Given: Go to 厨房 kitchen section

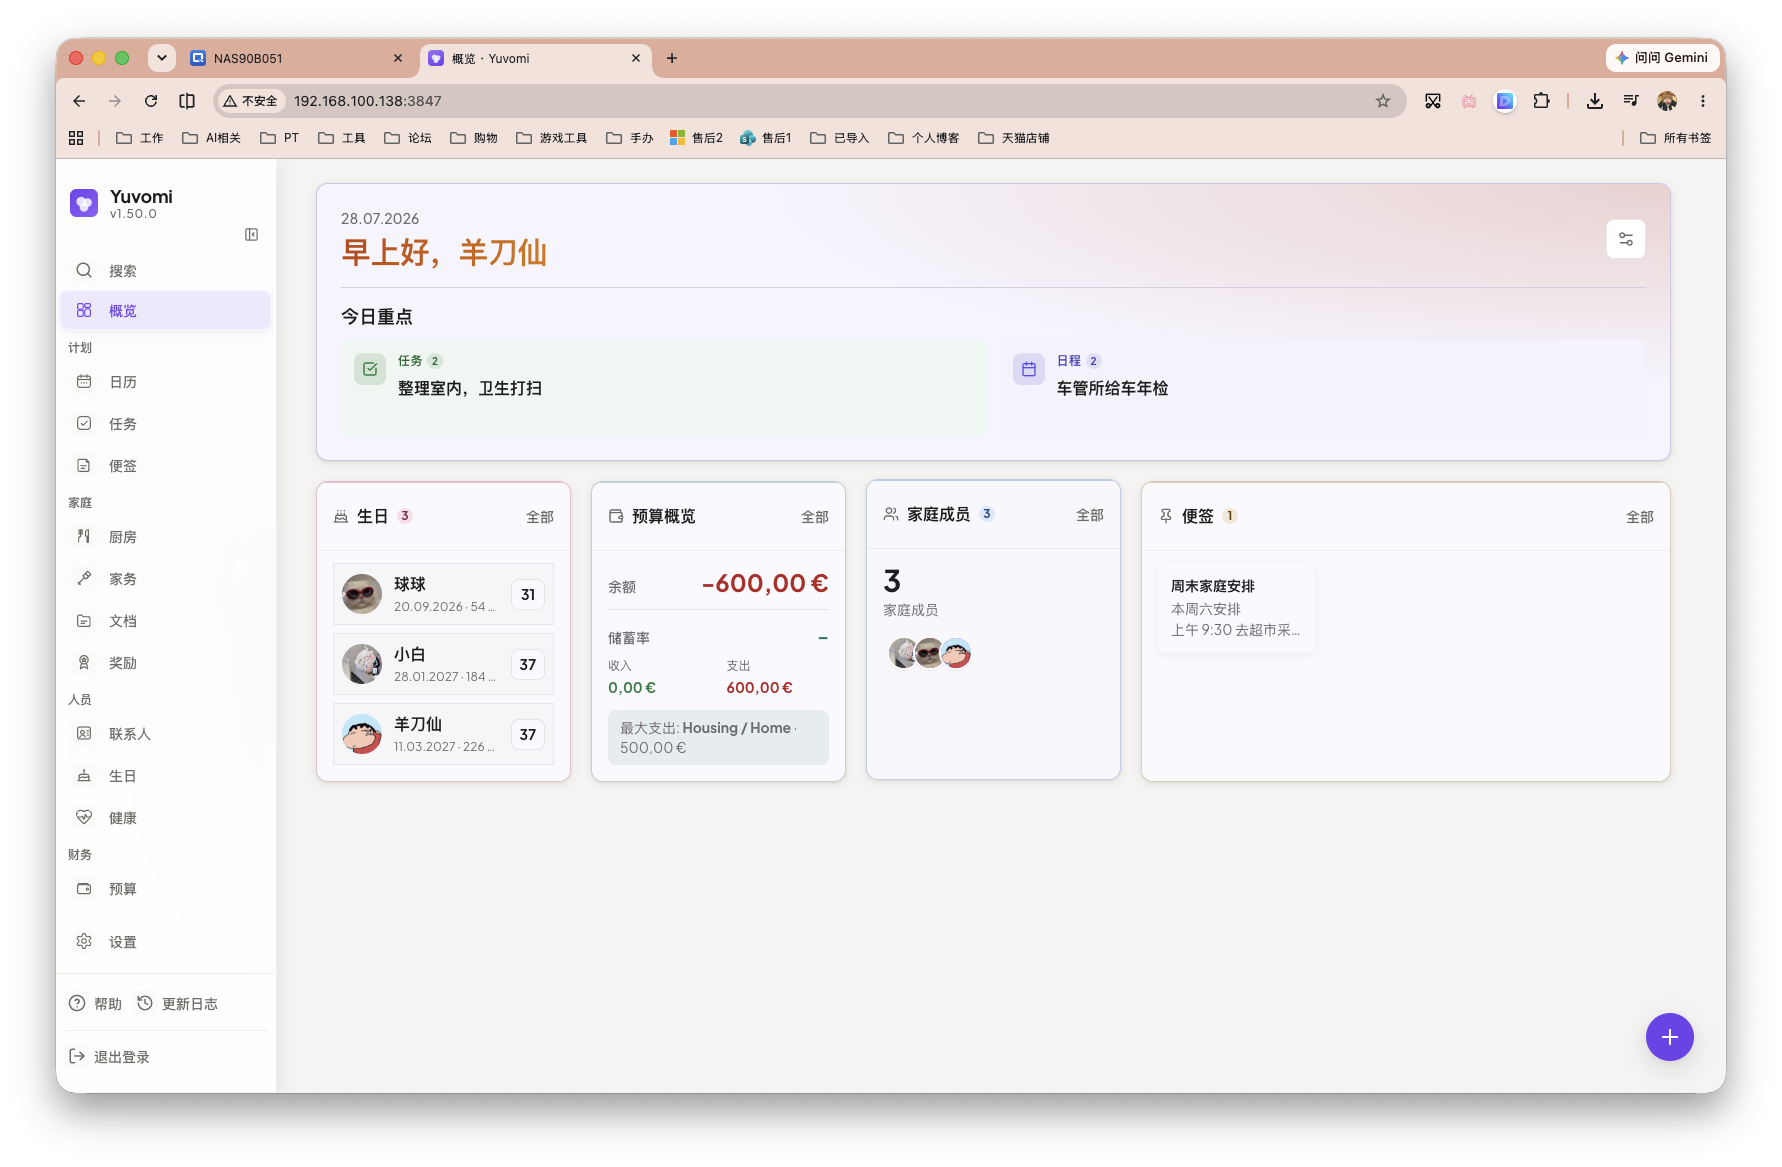Looking at the screenshot, I should [x=166, y=537].
